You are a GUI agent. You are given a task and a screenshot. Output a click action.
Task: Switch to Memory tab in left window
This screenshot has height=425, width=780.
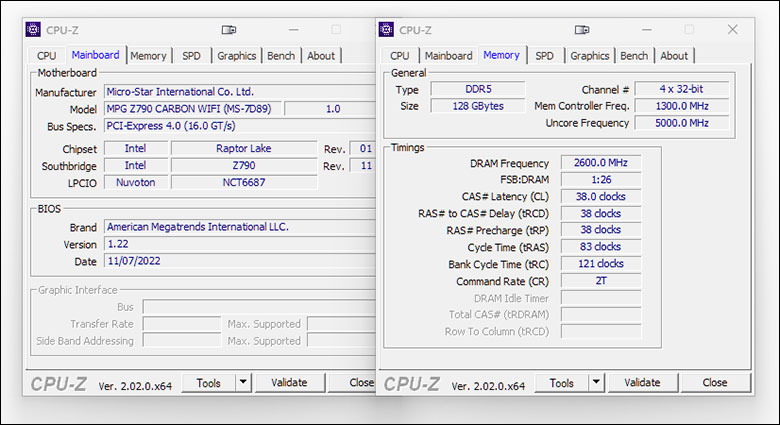click(148, 56)
